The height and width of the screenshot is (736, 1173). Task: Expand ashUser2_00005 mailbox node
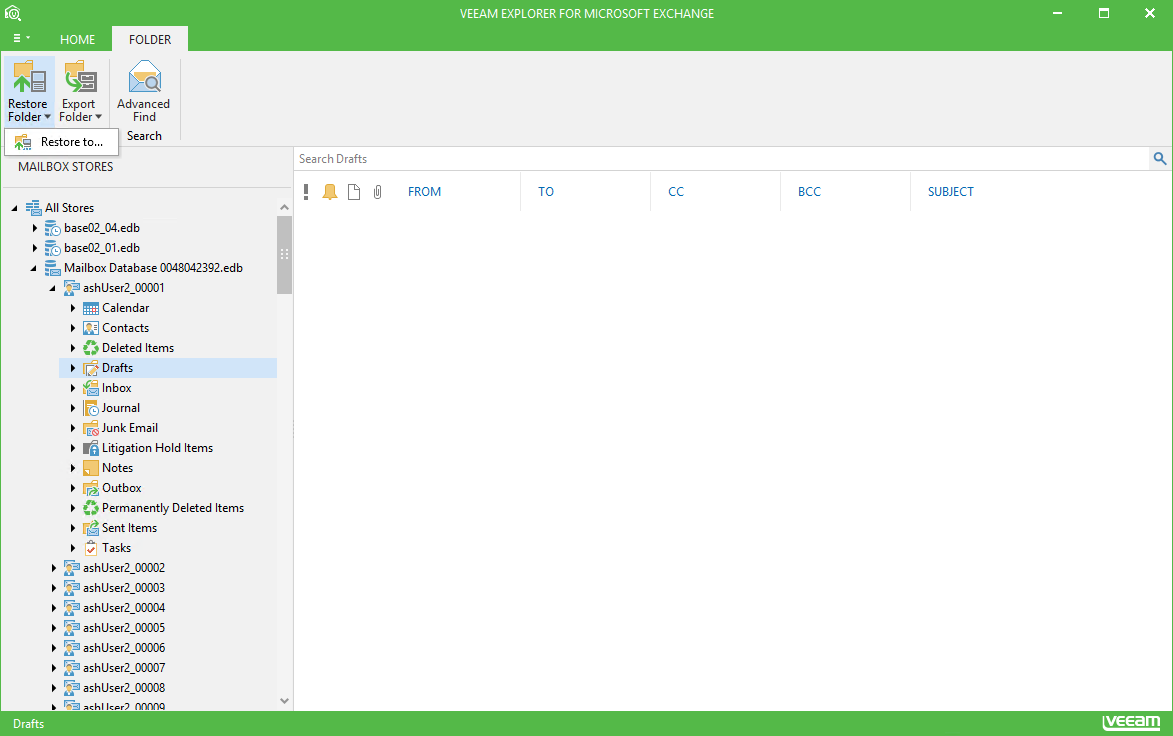coord(54,628)
